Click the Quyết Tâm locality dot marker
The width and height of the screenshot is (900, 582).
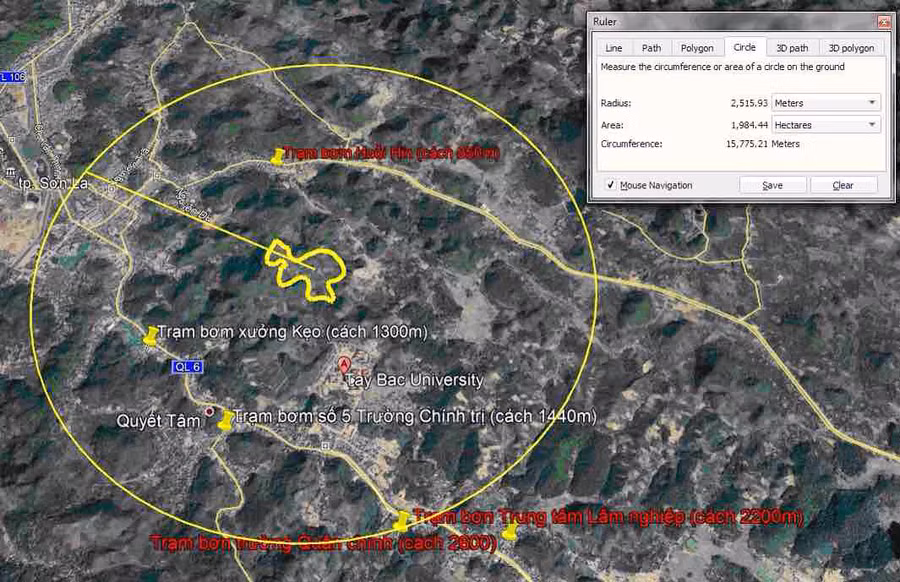209,411
